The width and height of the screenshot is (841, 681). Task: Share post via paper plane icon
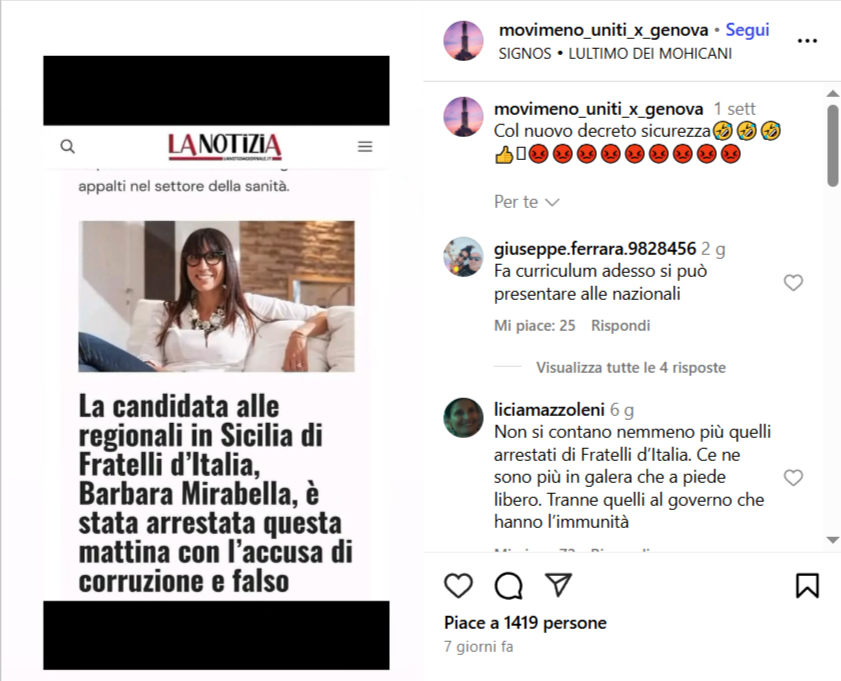coord(558,584)
